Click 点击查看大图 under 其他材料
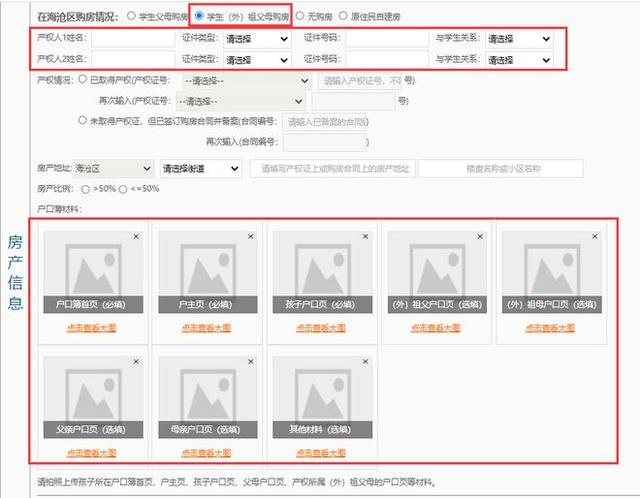 (x=320, y=453)
